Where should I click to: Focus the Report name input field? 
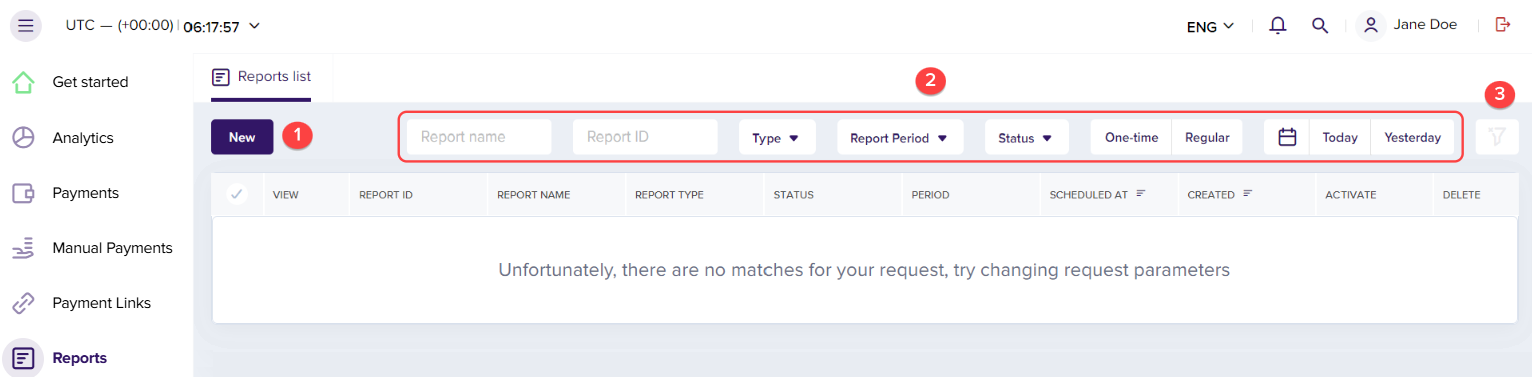pyautogui.click(x=479, y=137)
